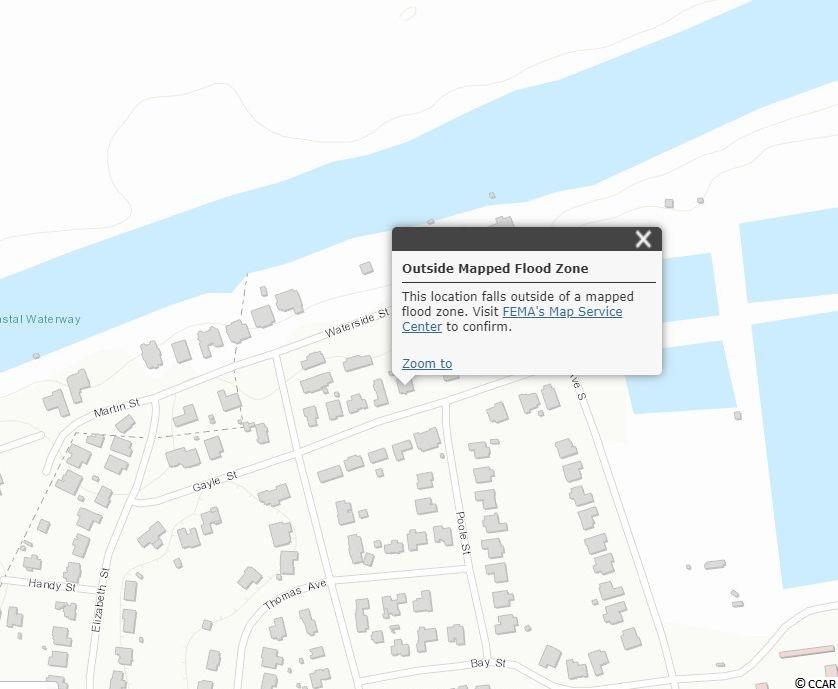
Task: Click the Gayle St street label
Action: coord(214,482)
